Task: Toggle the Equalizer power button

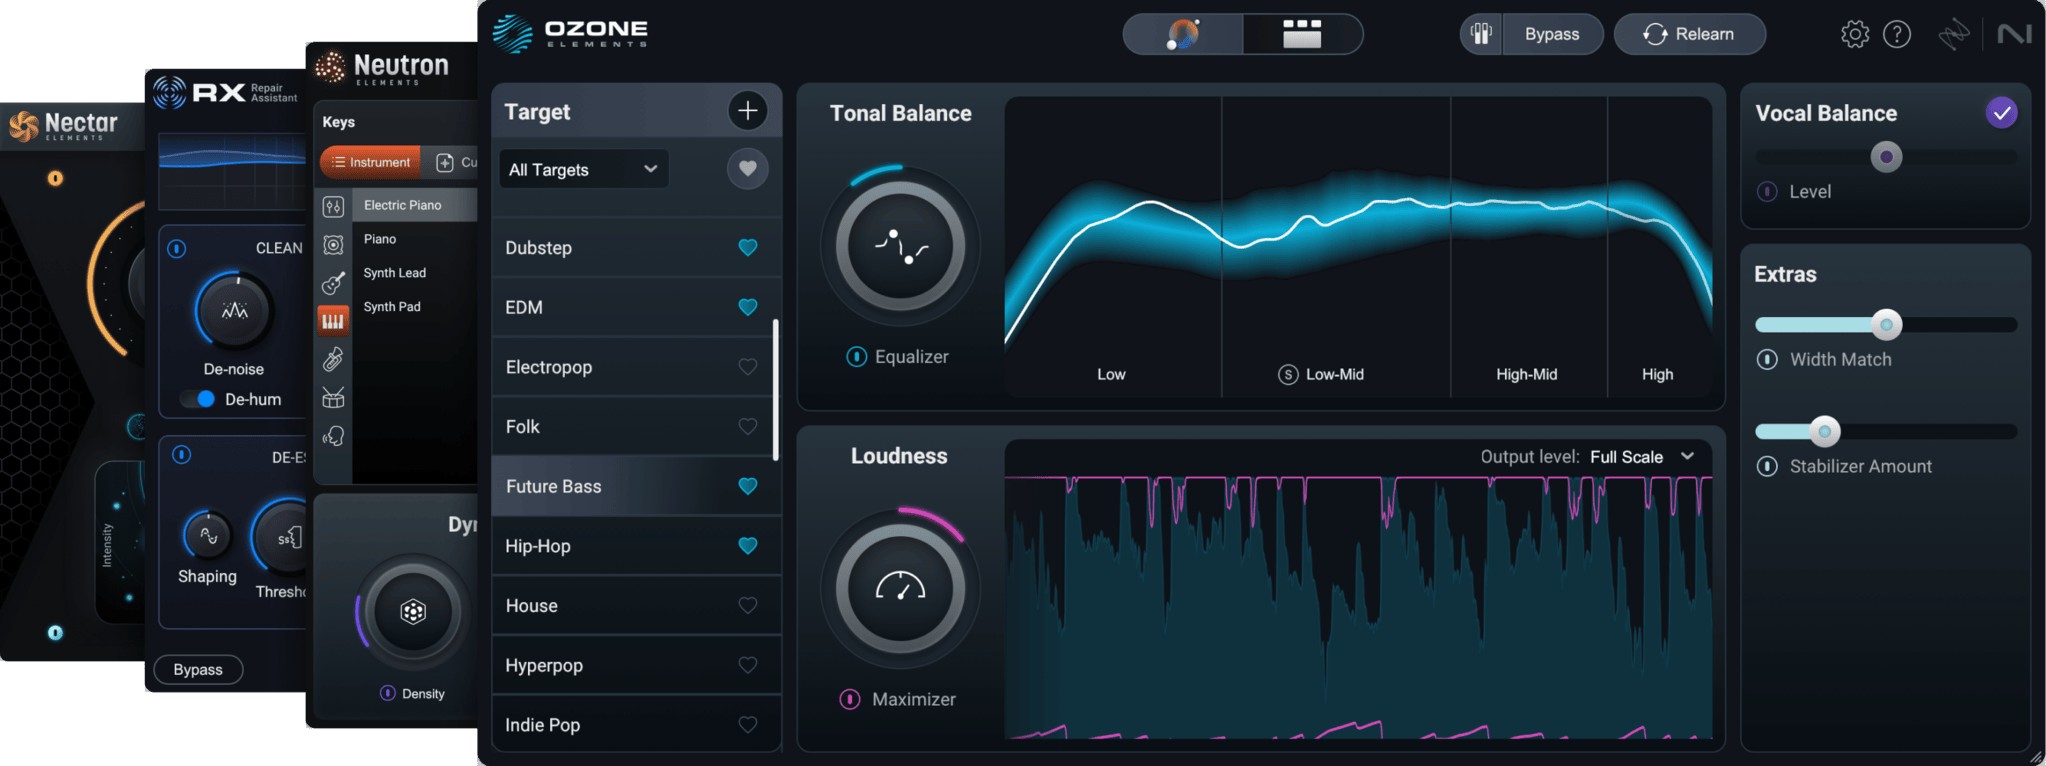Action: click(x=856, y=357)
